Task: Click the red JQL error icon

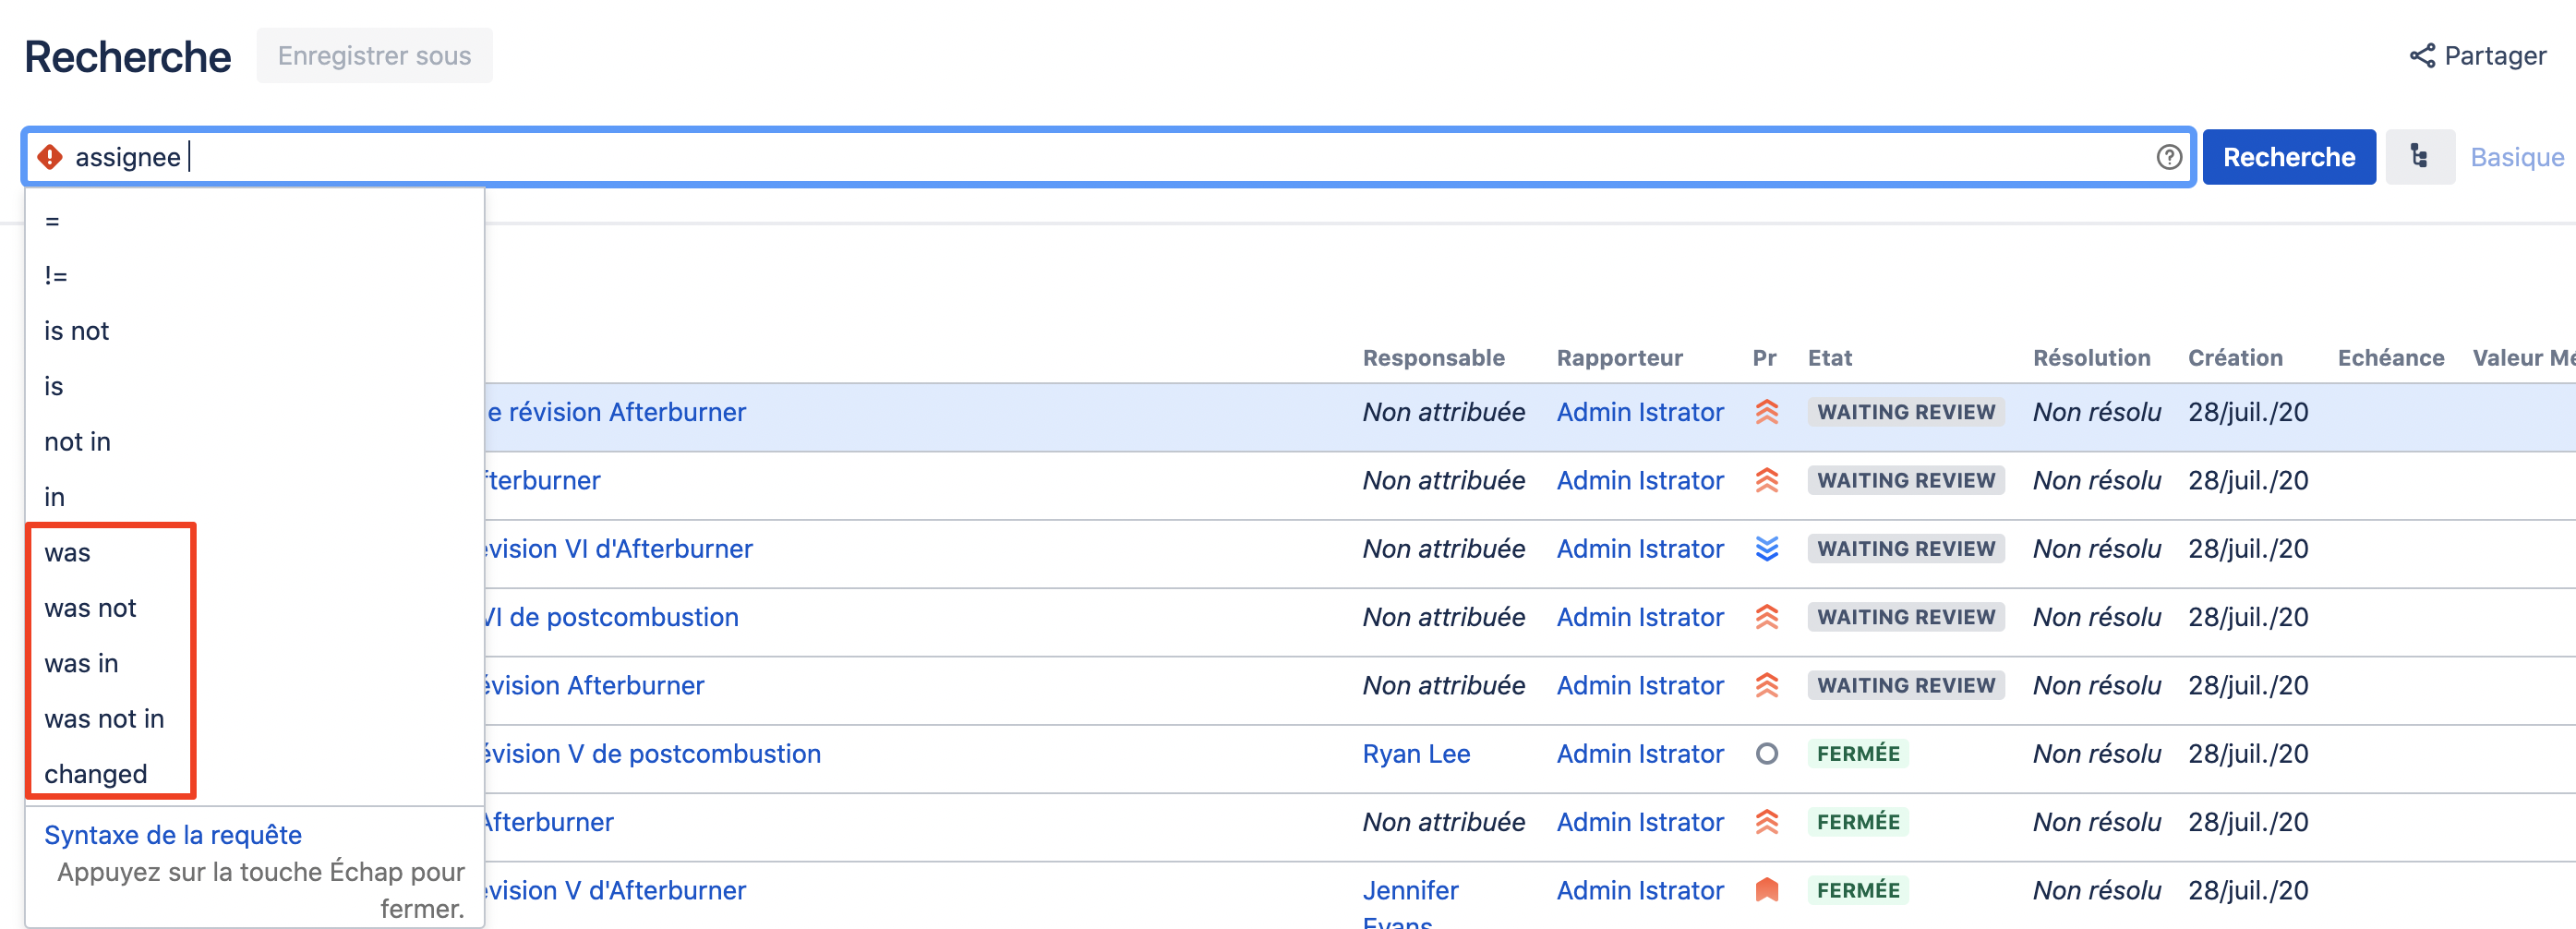Action: [49, 157]
